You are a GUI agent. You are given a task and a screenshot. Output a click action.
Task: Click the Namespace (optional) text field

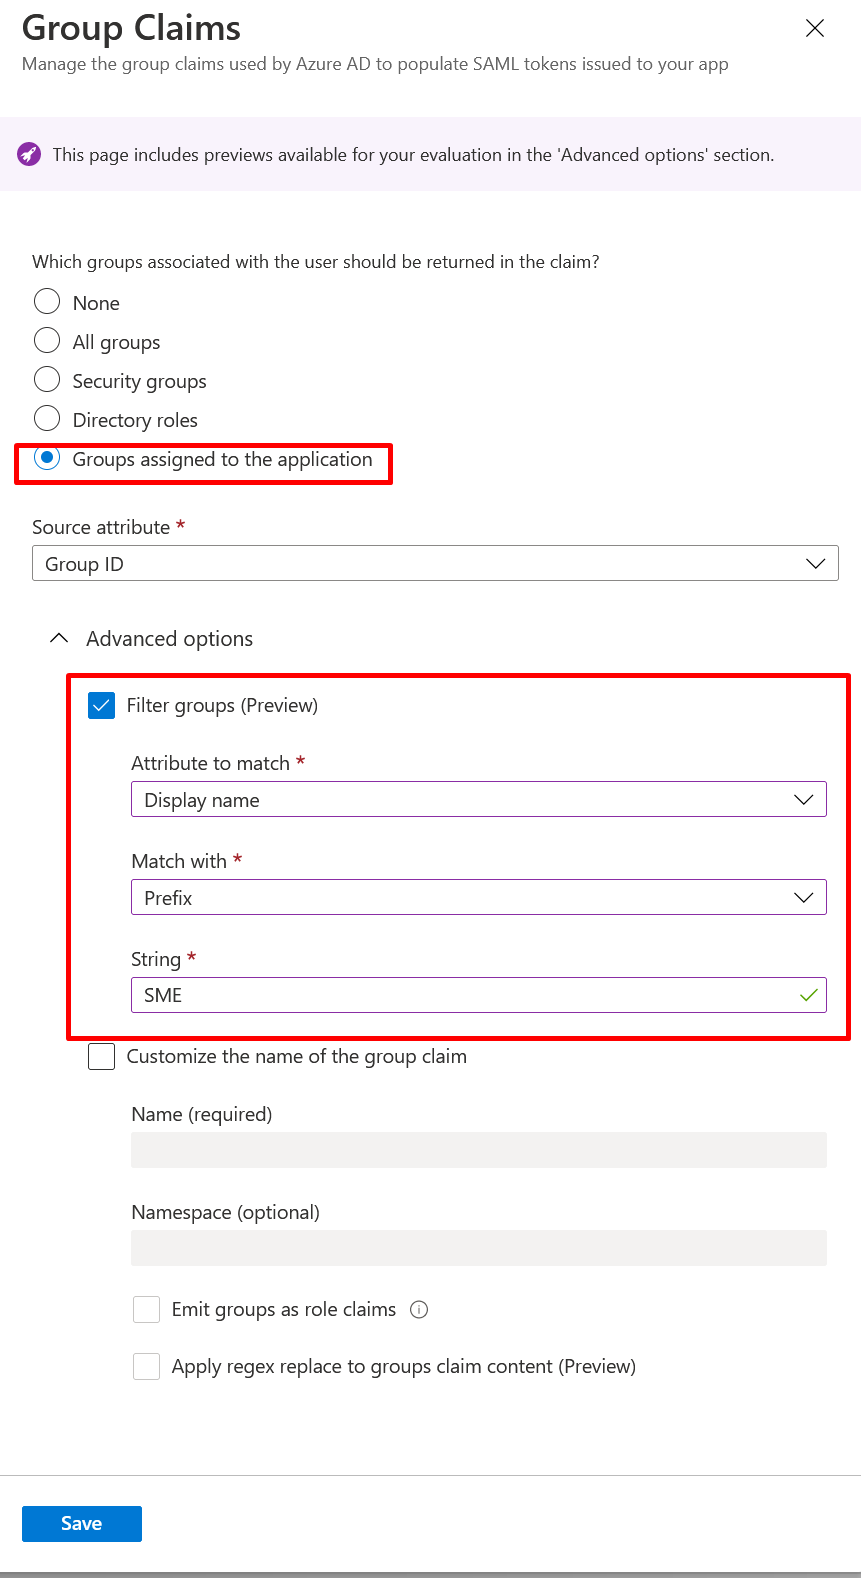pyautogui.click(x=478, y=1248)
